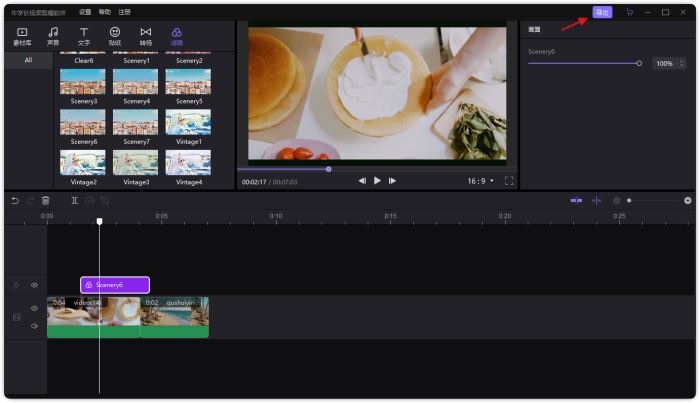Image resolution: width=700 pixels, height=403 pixels.
Task: Click the crop tool in timeline toolbar
Action: (x=105, y=201)
